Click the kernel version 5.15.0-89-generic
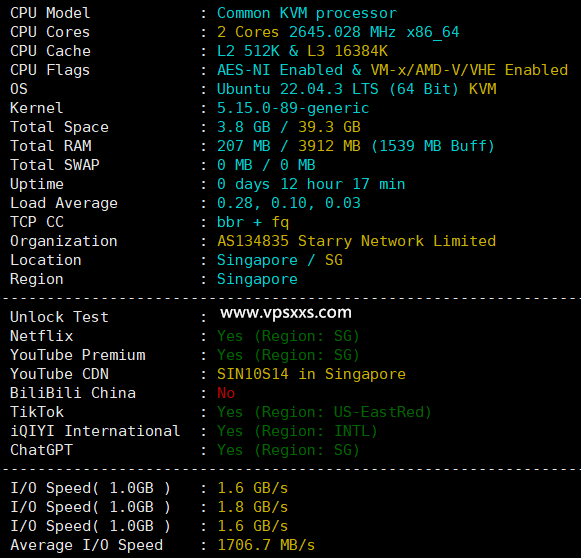 [x=293, y=108]
